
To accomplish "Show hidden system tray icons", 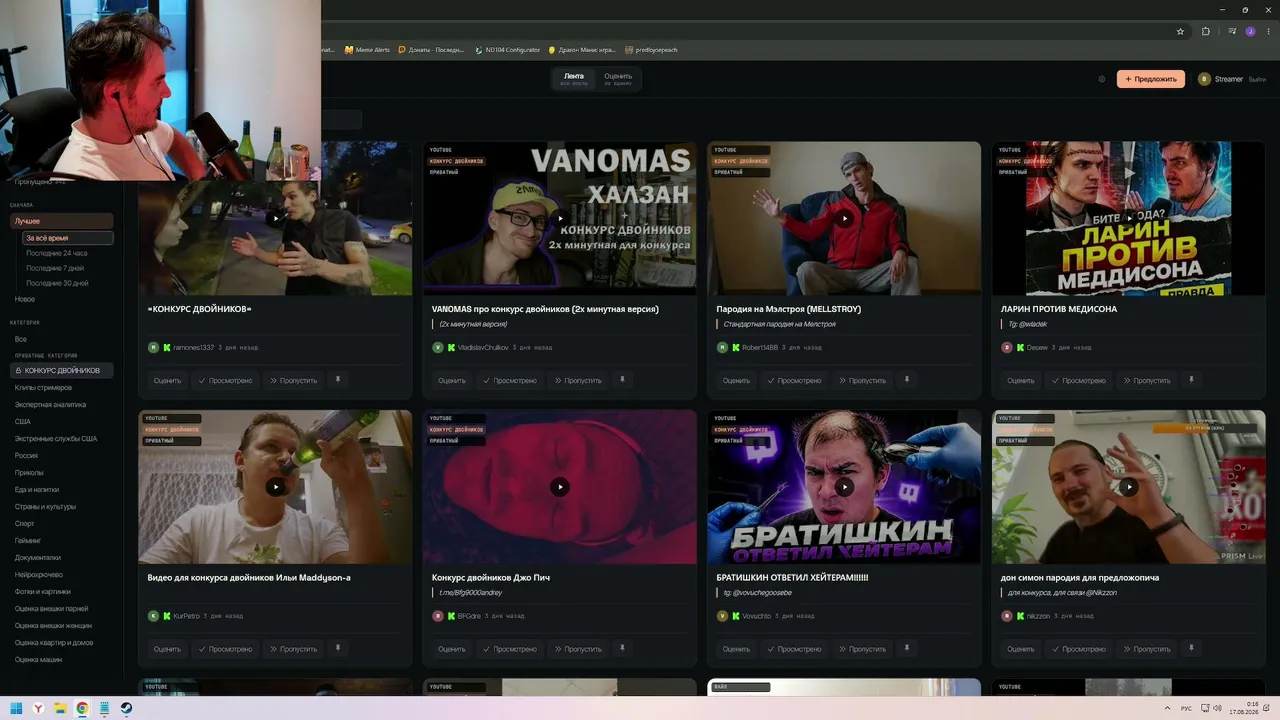I will click(1166, 708).
